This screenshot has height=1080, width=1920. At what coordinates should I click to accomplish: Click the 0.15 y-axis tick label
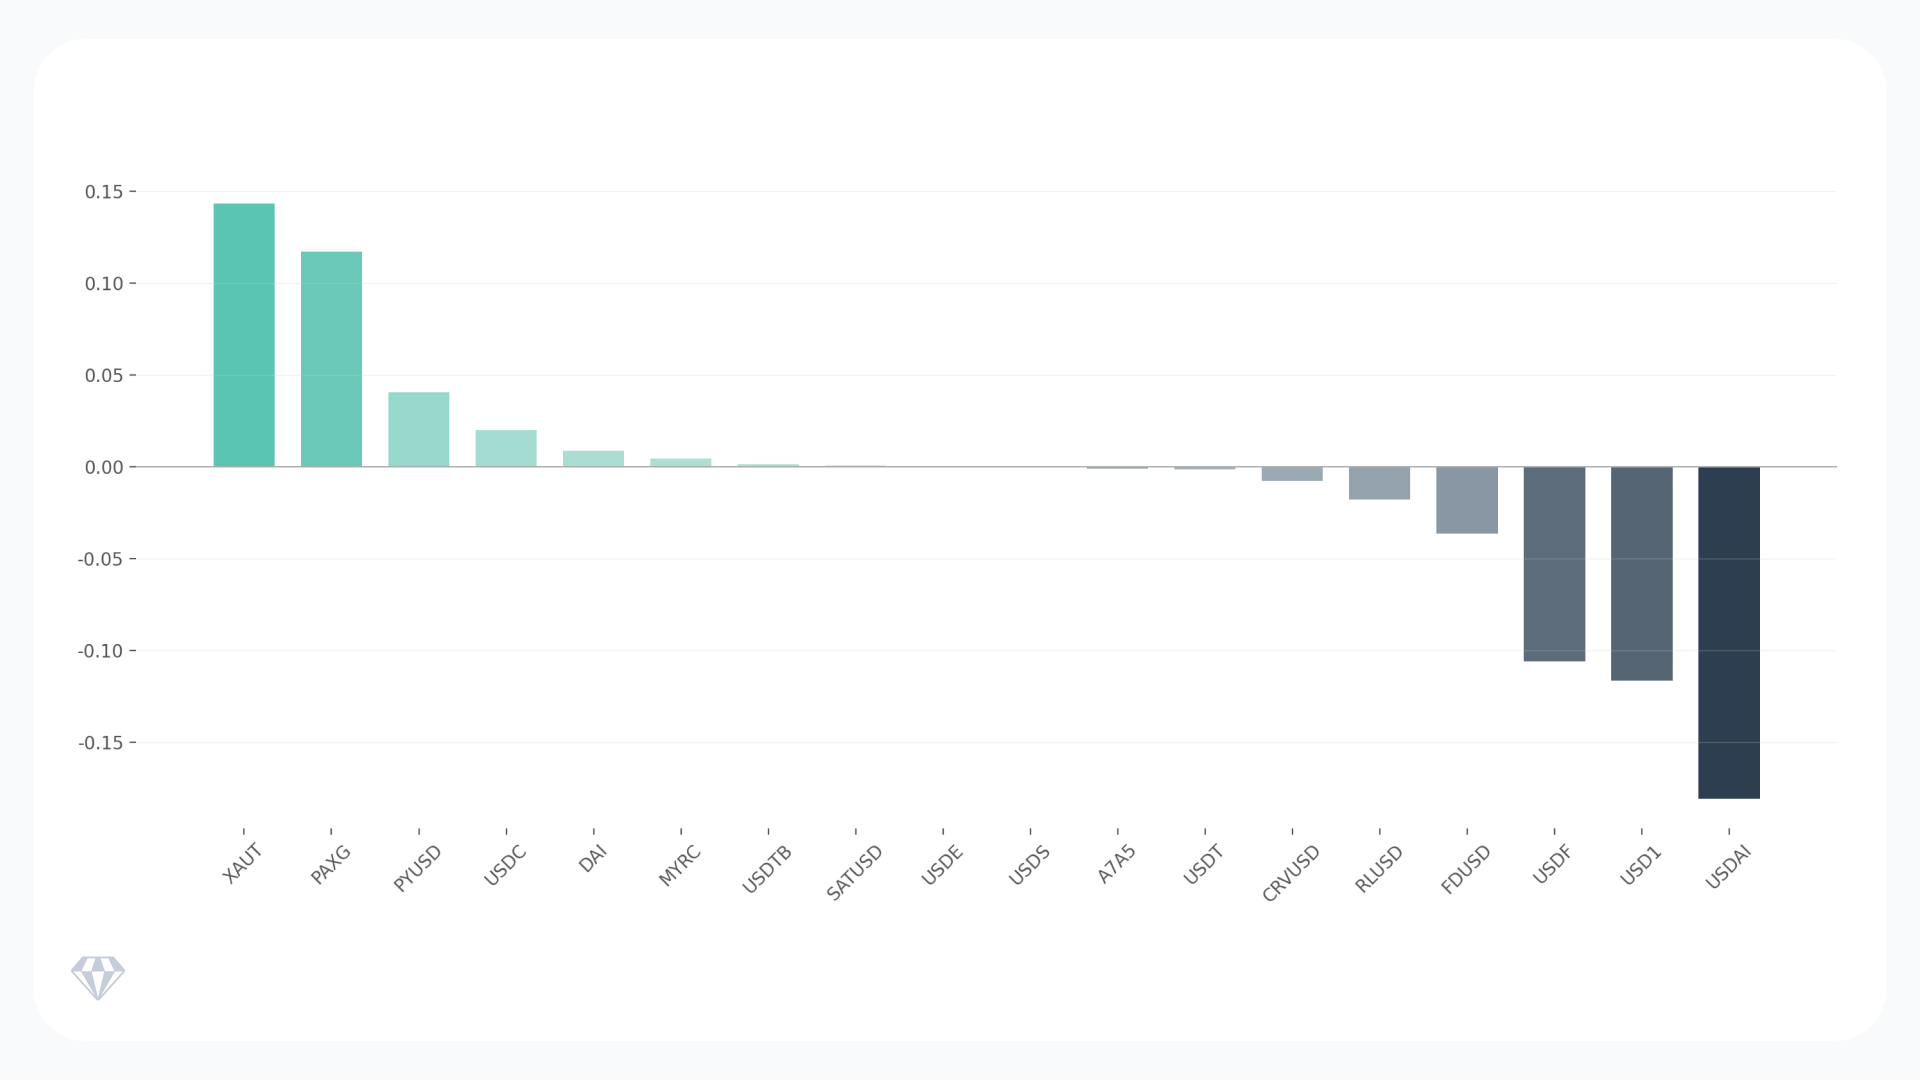coord(104,192)
